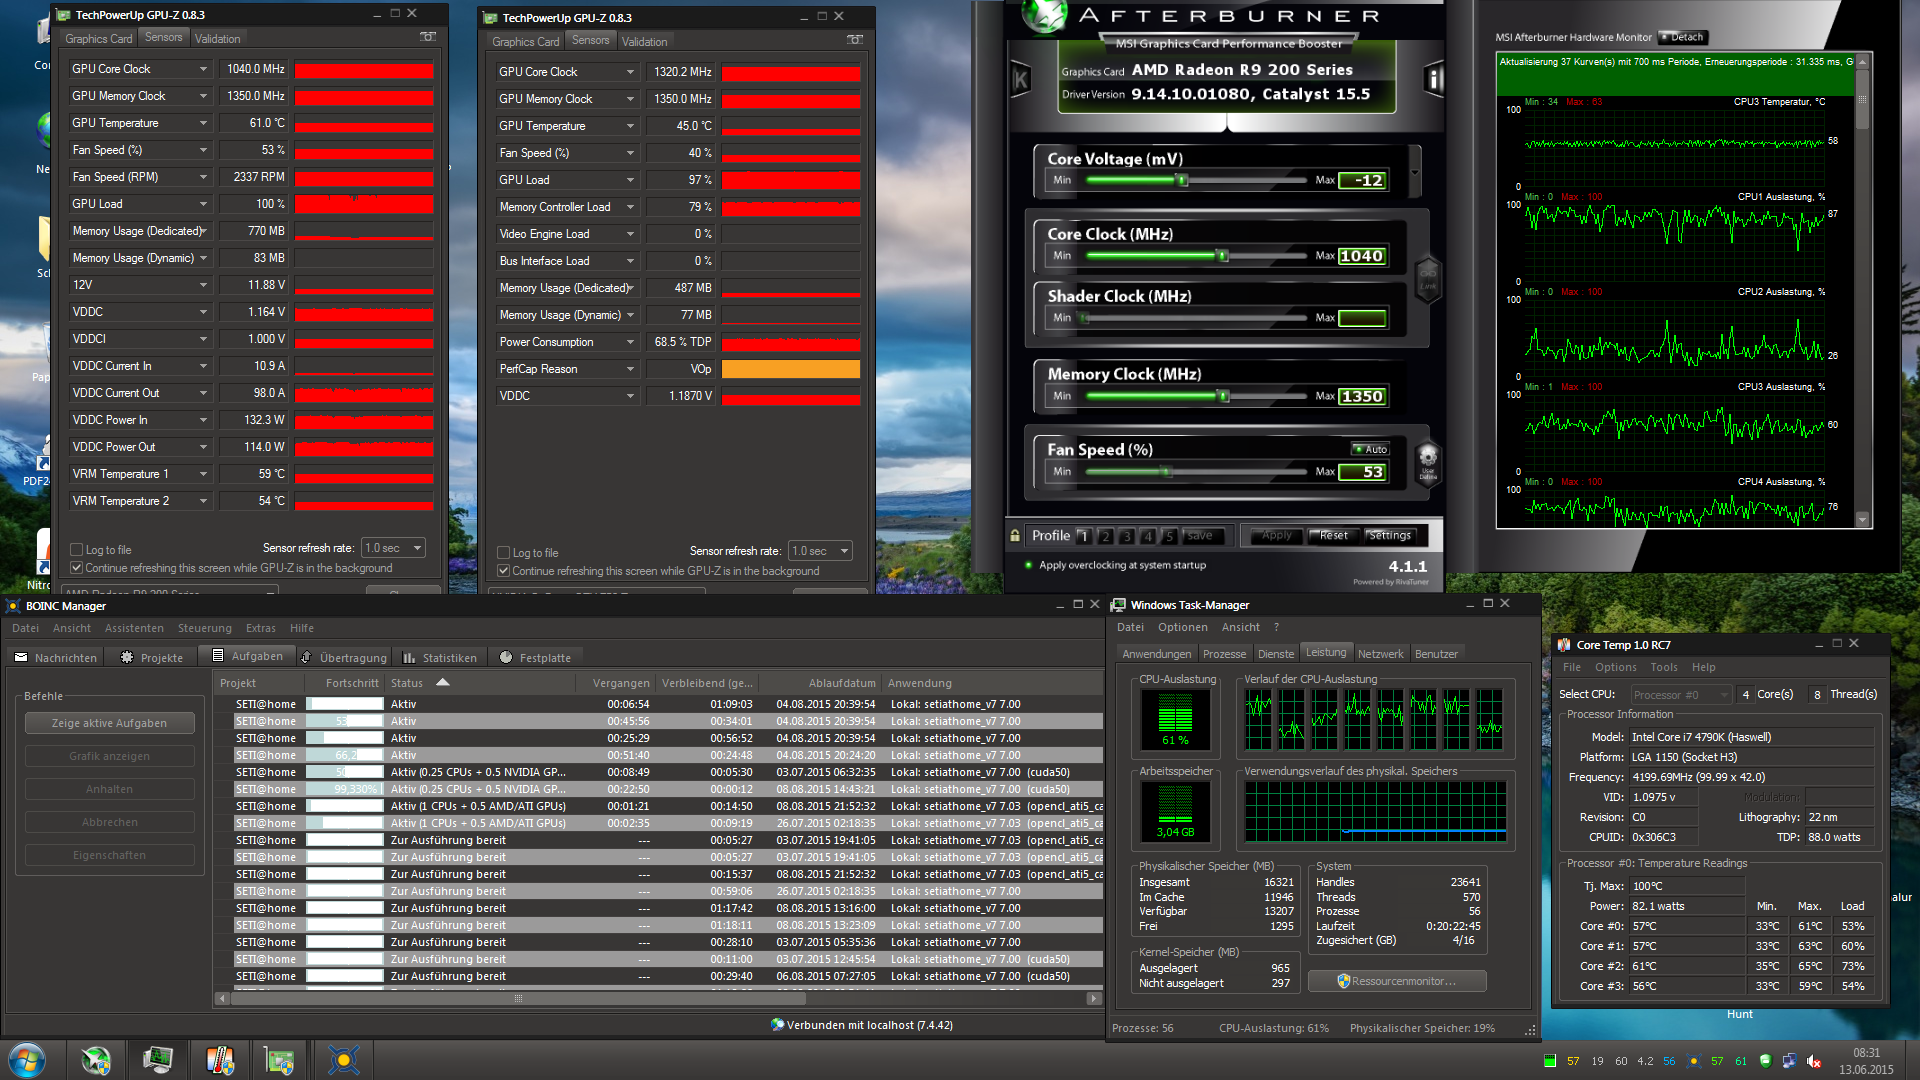Click the Kombustor 'K' icon in Afterburner
1920x1080 pixels.
point(1020,79)
